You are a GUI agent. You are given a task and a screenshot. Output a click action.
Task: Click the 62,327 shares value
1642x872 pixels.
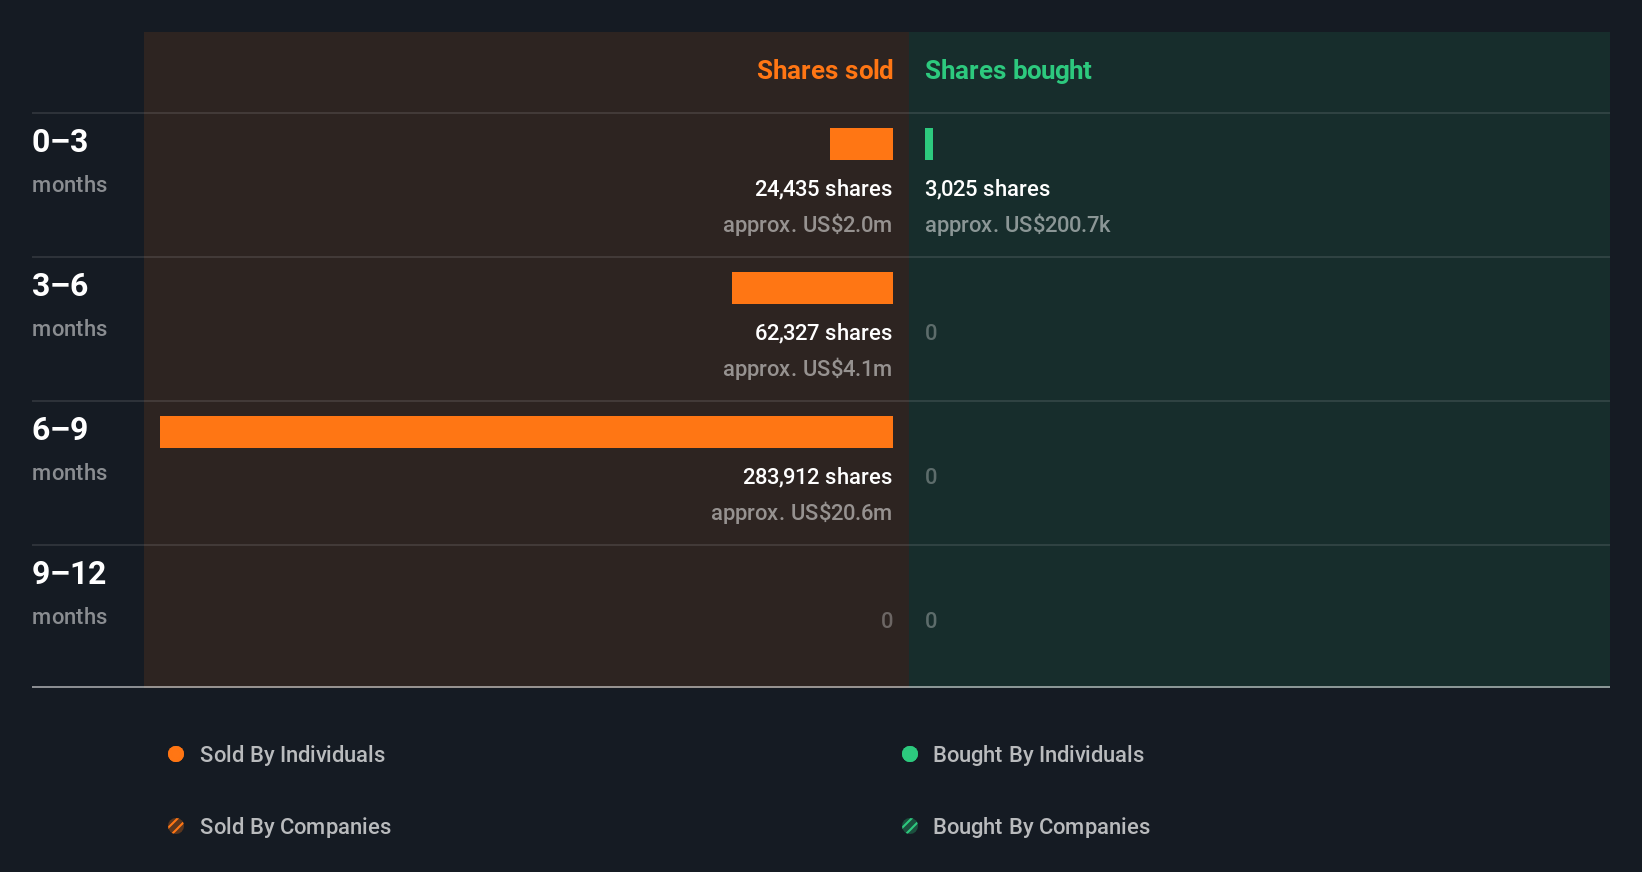(823, 332)
